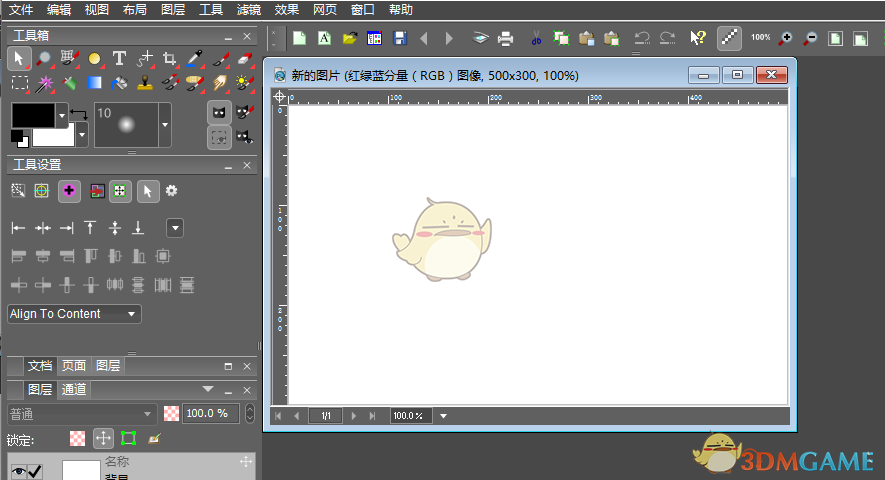The image size is (885, 480).
Task: Click the copy icon in the toolbar
Action: [x=561, y=38]
